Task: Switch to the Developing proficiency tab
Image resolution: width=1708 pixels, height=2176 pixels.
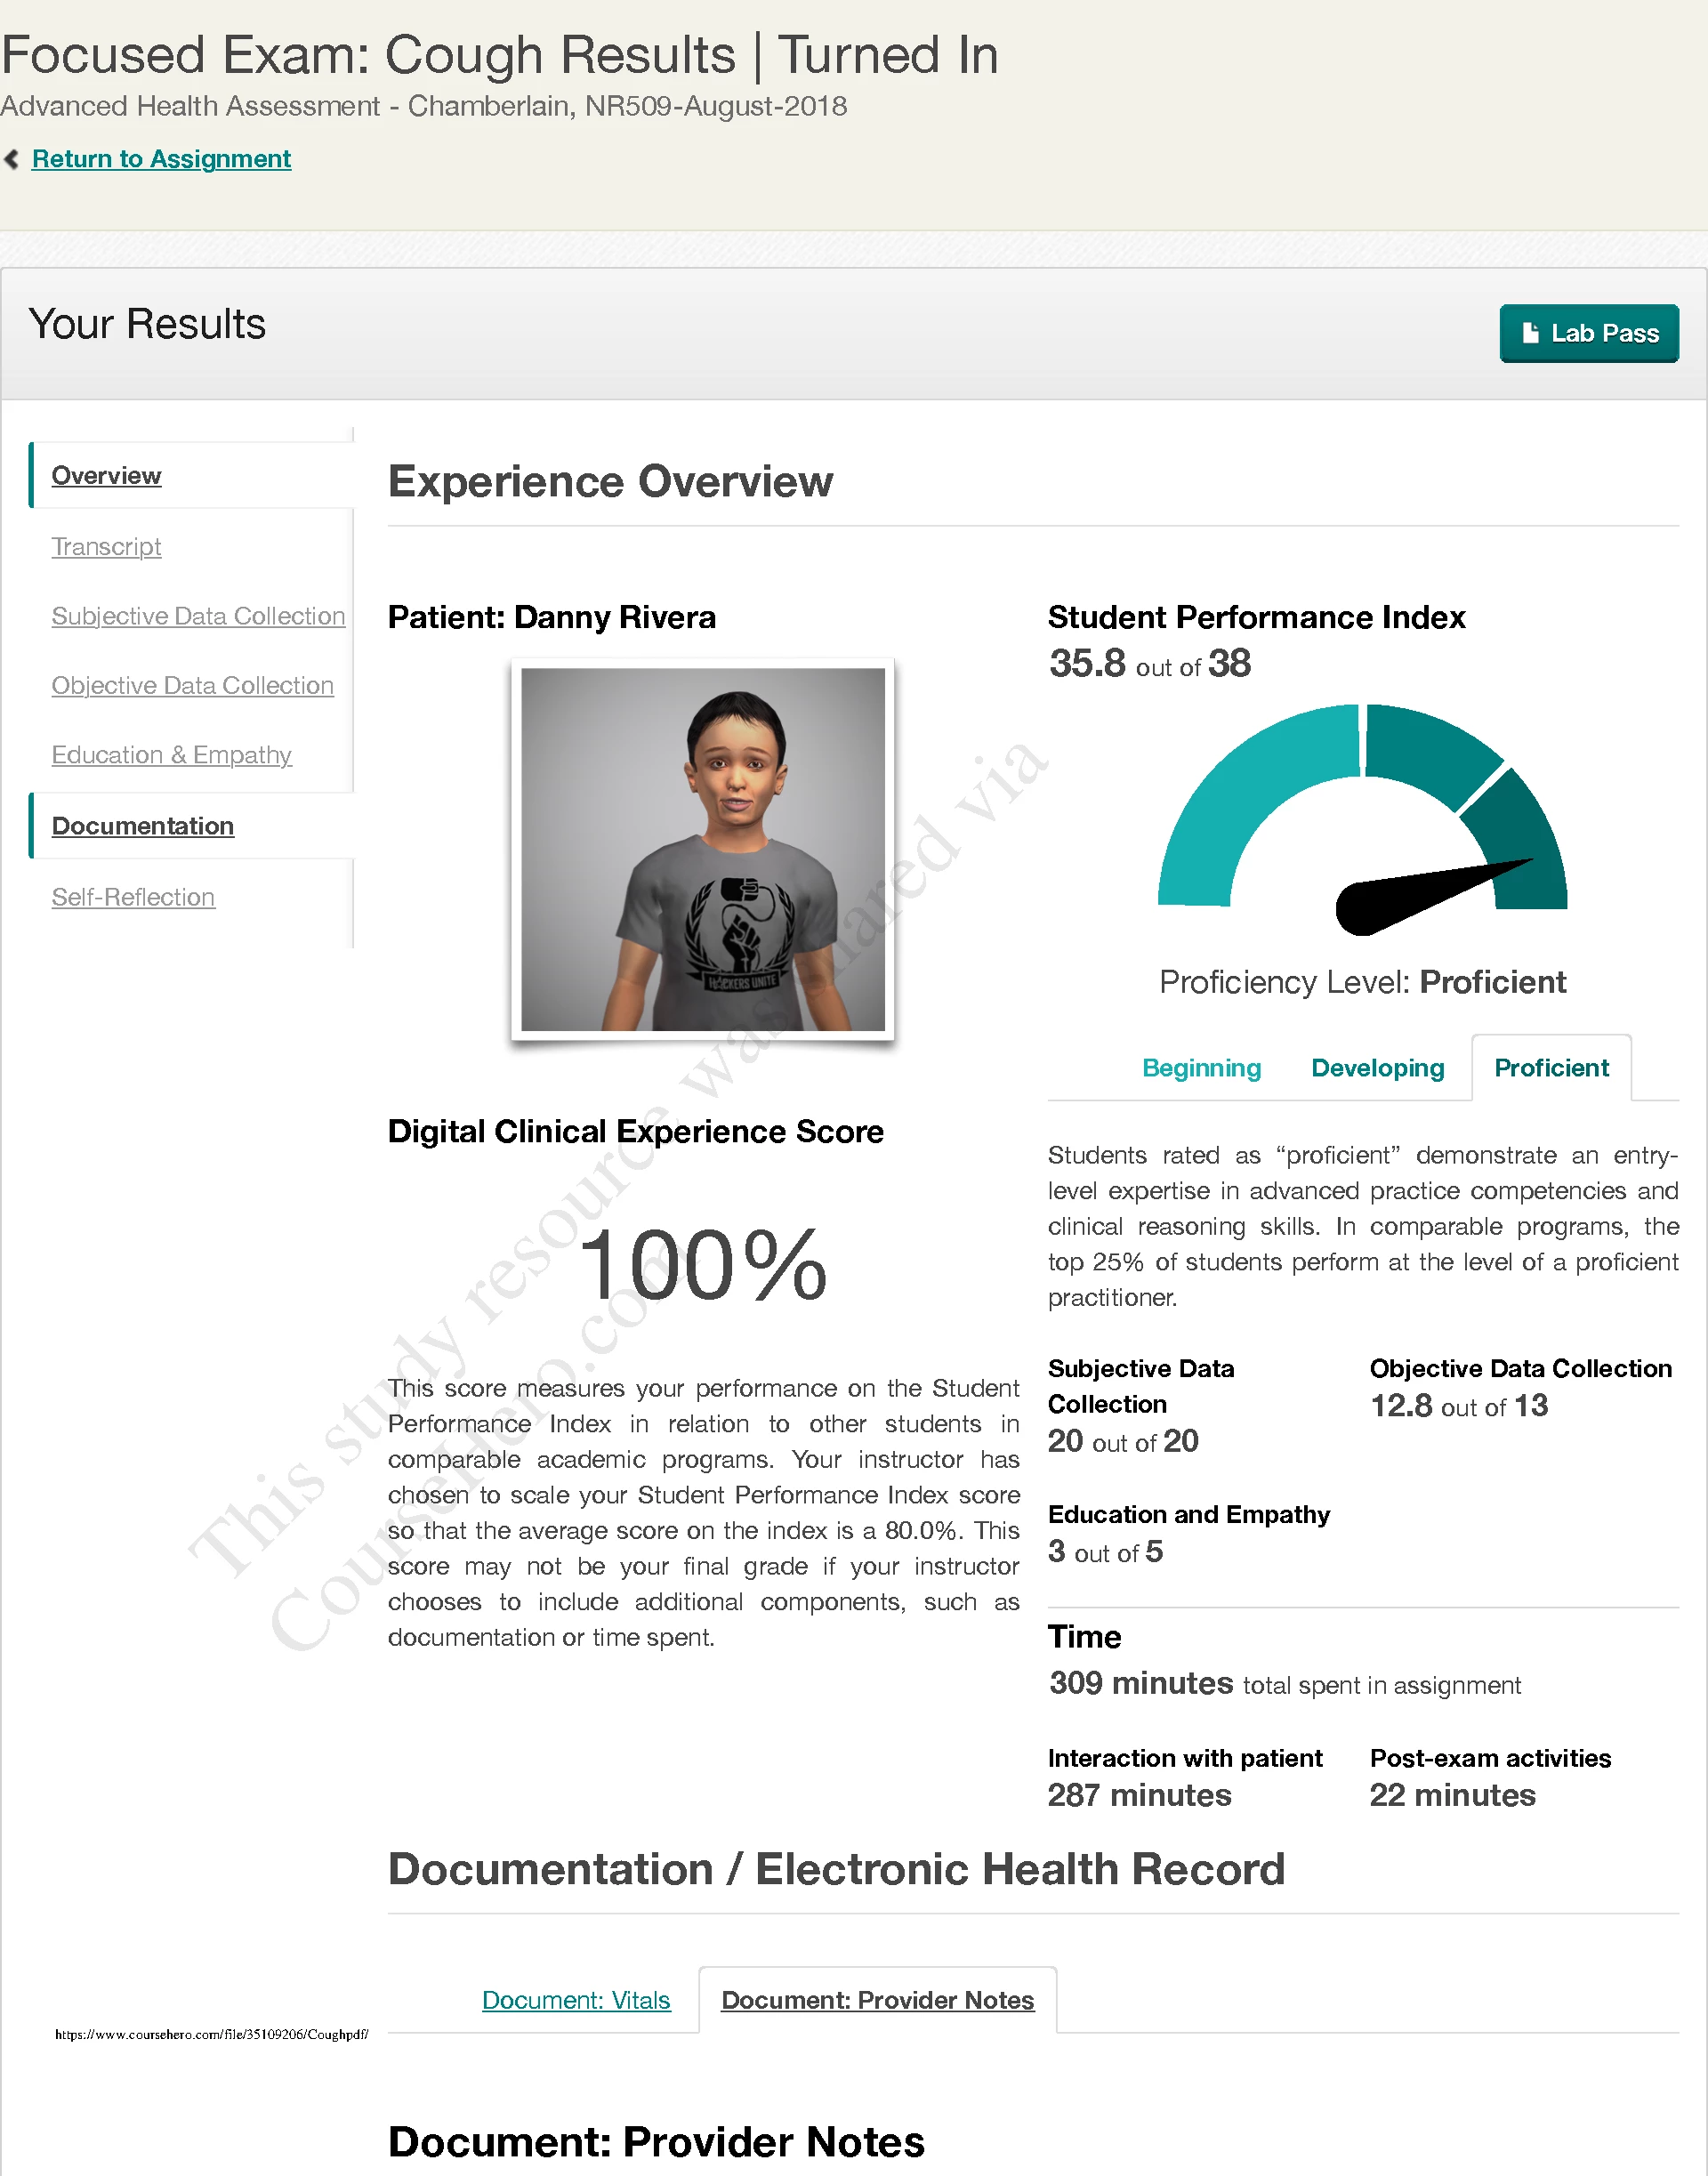Action: click(x=1377, y=1068)
